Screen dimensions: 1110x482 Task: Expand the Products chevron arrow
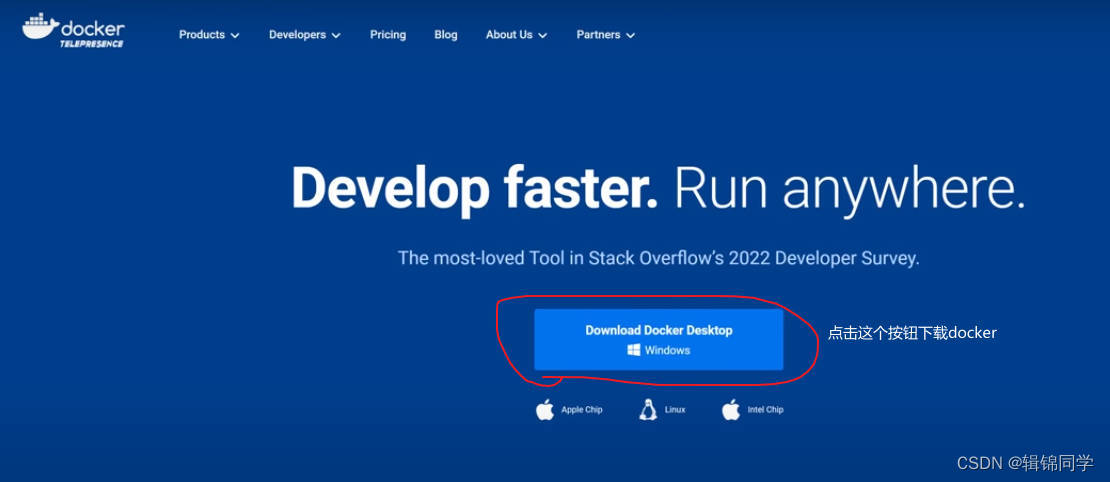pos(235,35)
